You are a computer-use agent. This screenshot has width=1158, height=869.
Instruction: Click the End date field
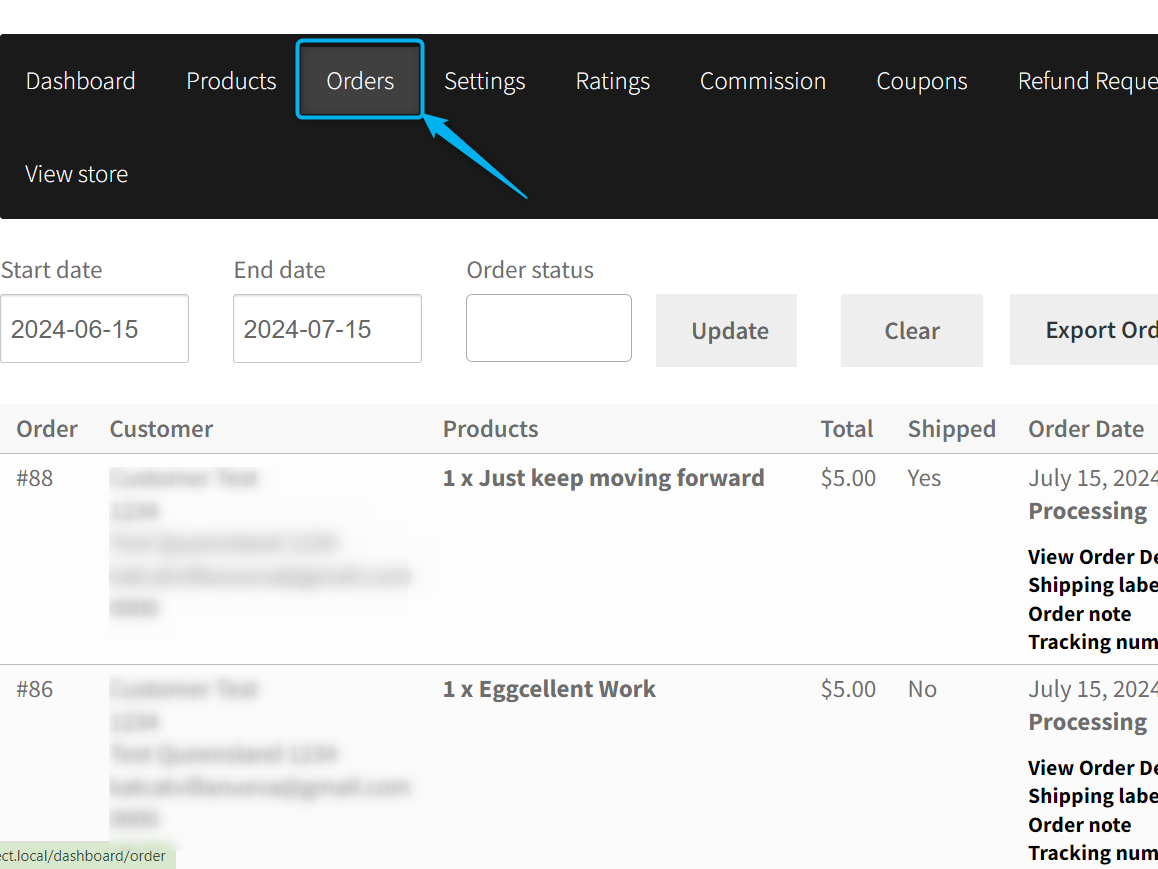[327, 329]
